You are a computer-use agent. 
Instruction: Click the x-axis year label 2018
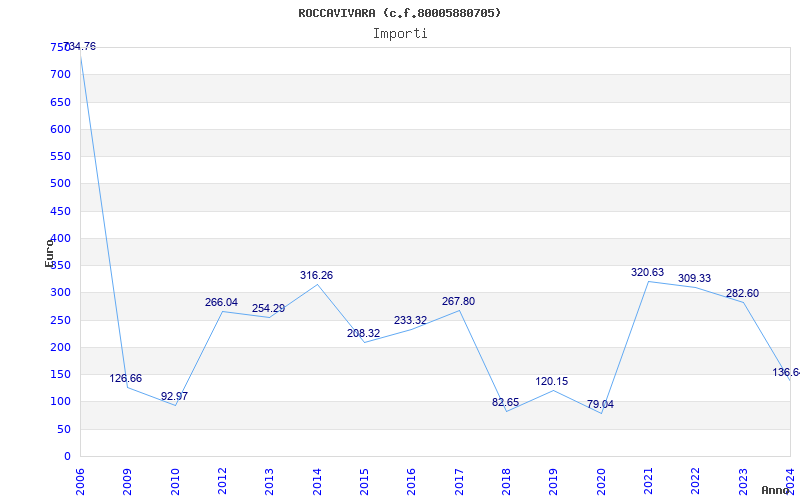pyautogui.click(x=506, y=481)
